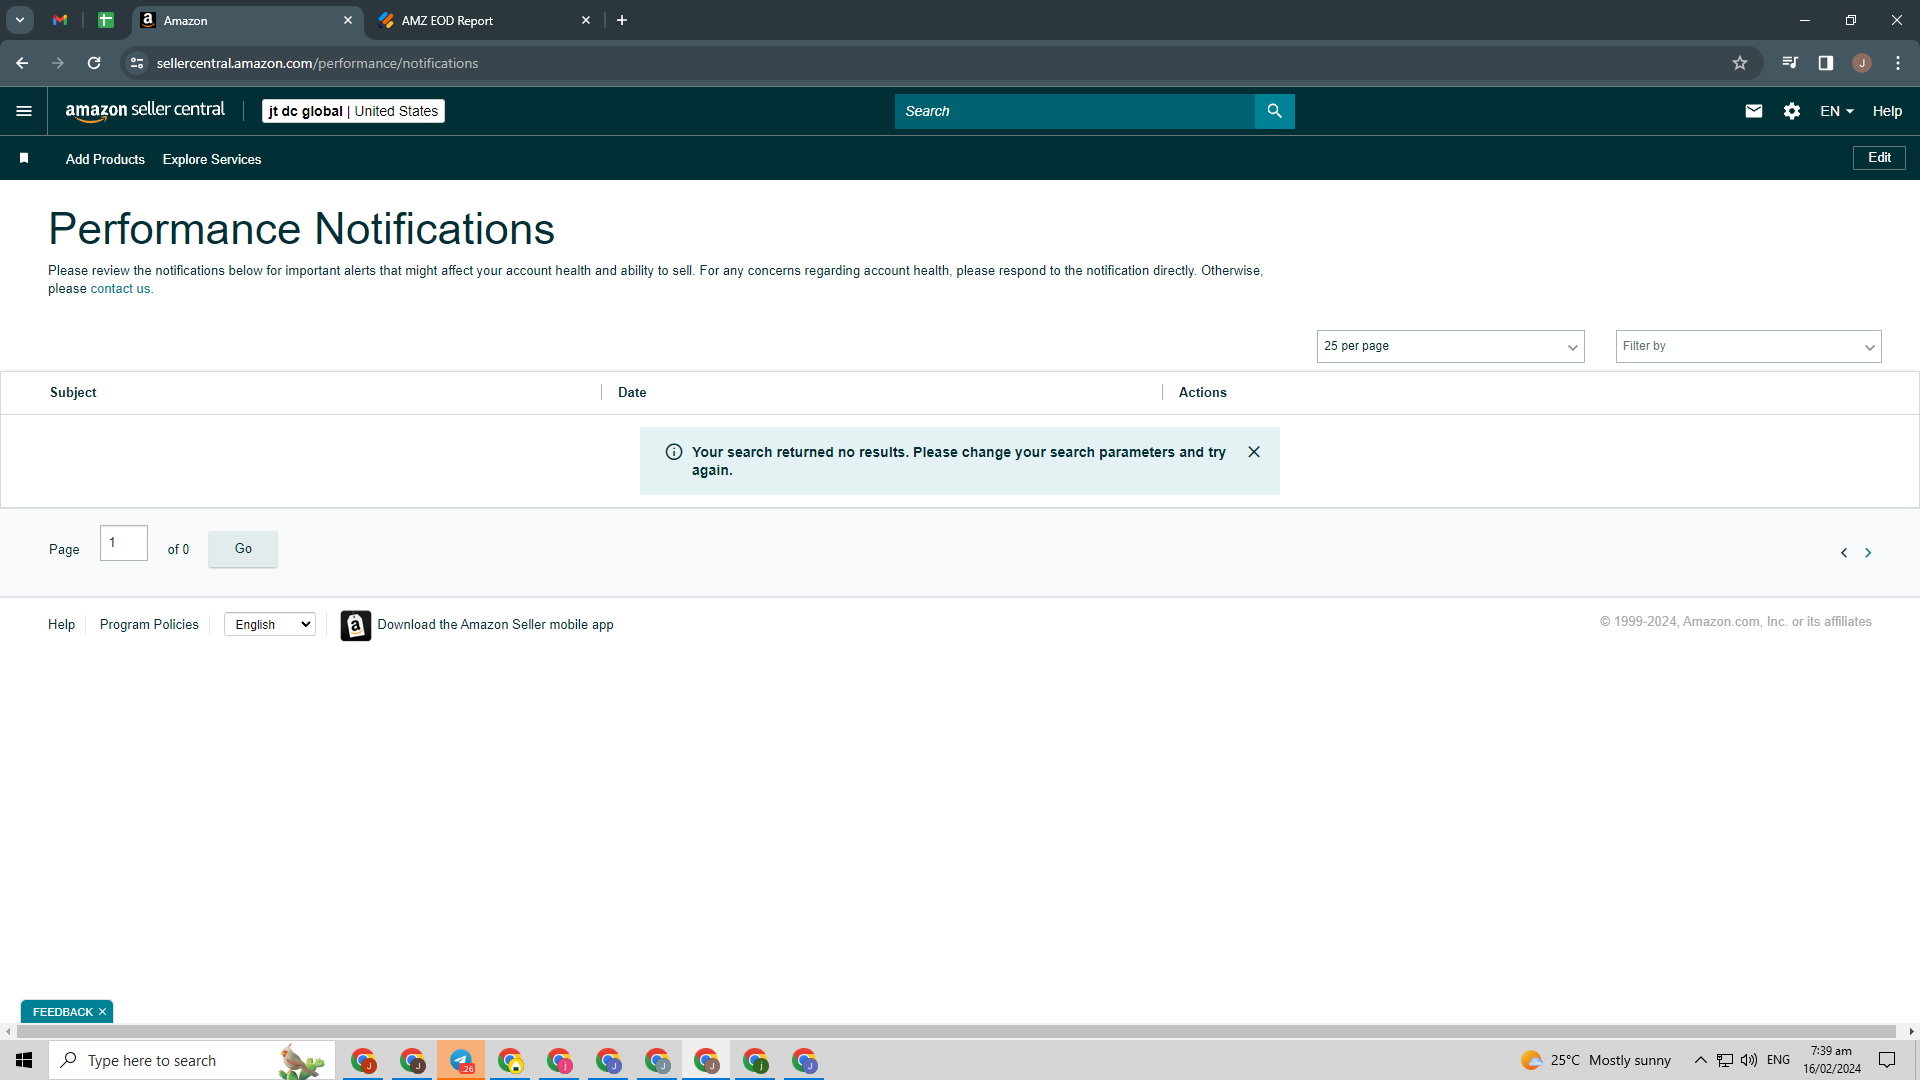Click Add Products menu item
Viewport: 1920px width, 1080px height.
(x=105, y=159)
